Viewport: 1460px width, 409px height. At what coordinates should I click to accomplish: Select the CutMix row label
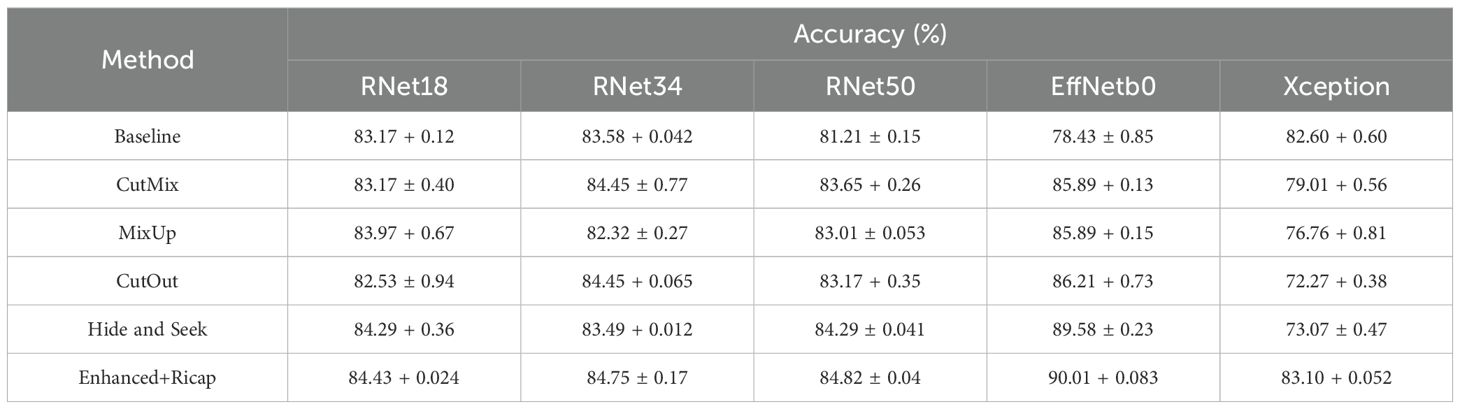coord(148,184)
